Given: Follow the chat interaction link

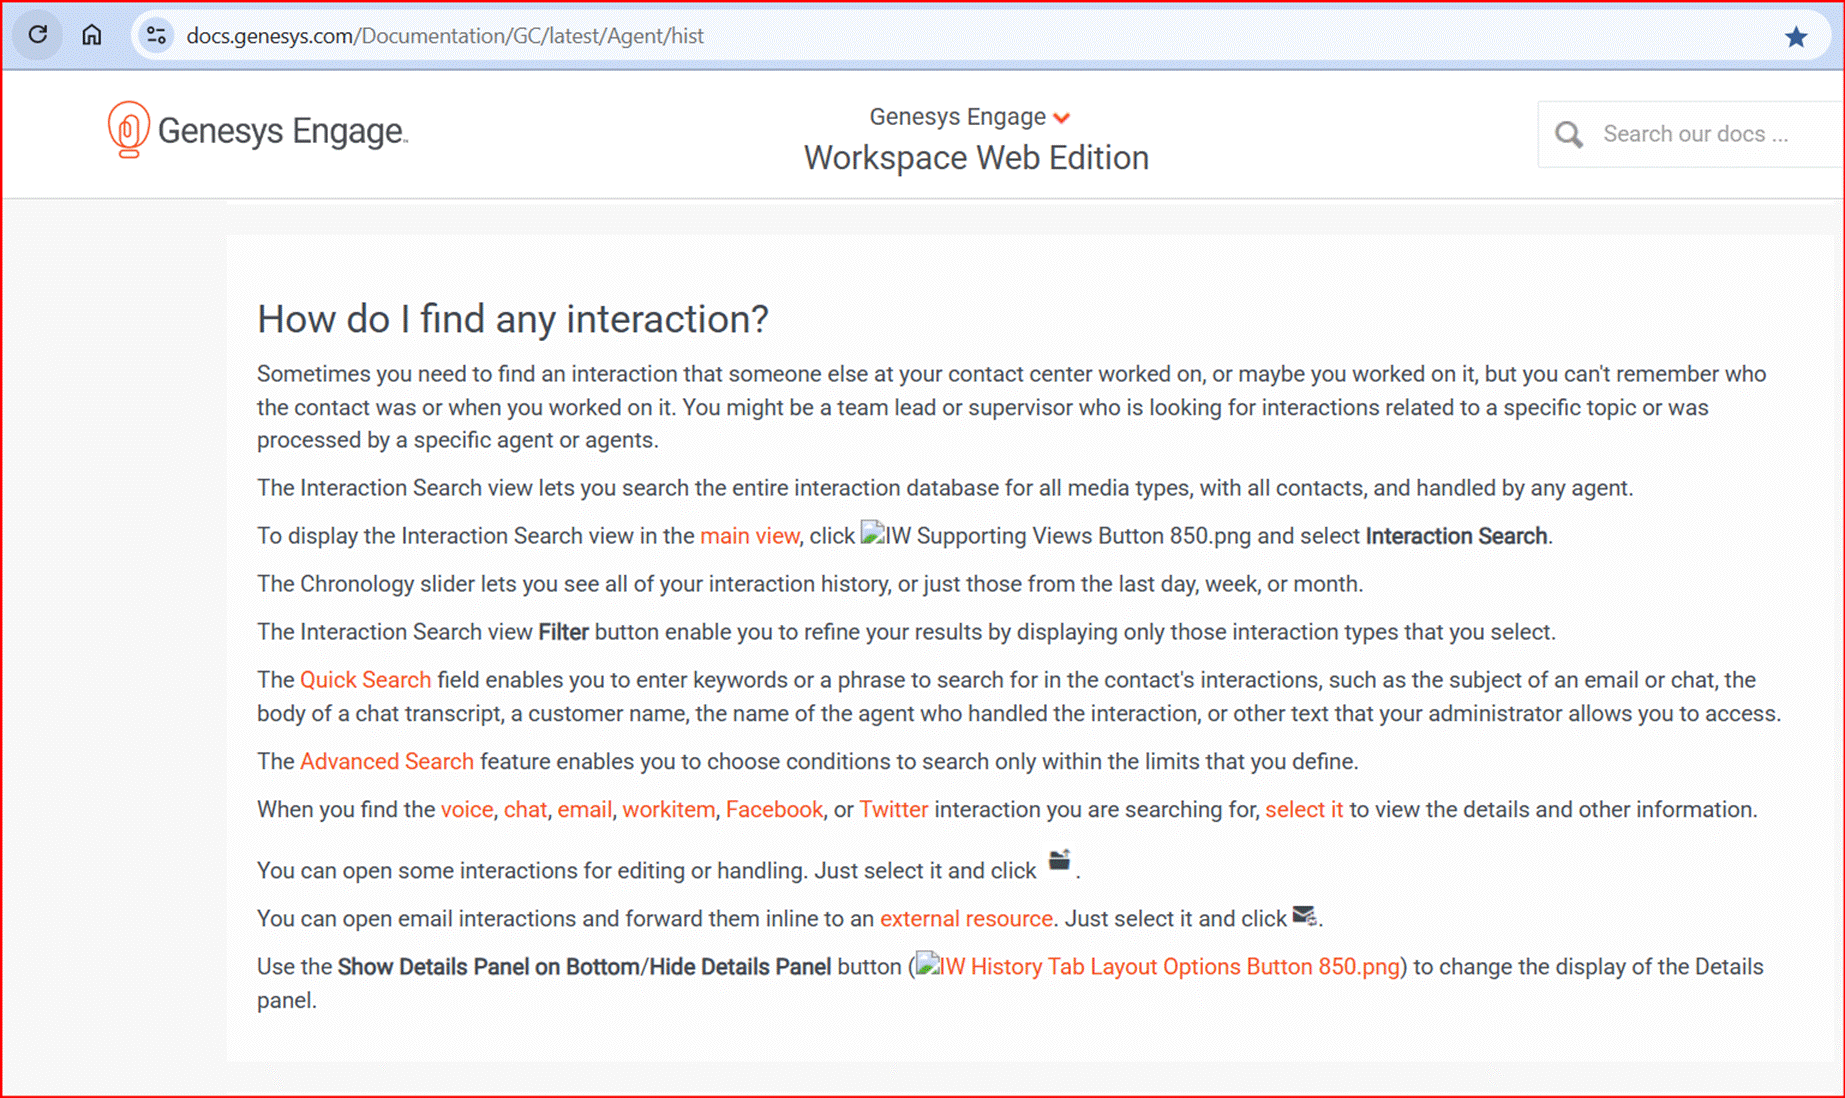Looking at the screenshot, I should [525, 810].
